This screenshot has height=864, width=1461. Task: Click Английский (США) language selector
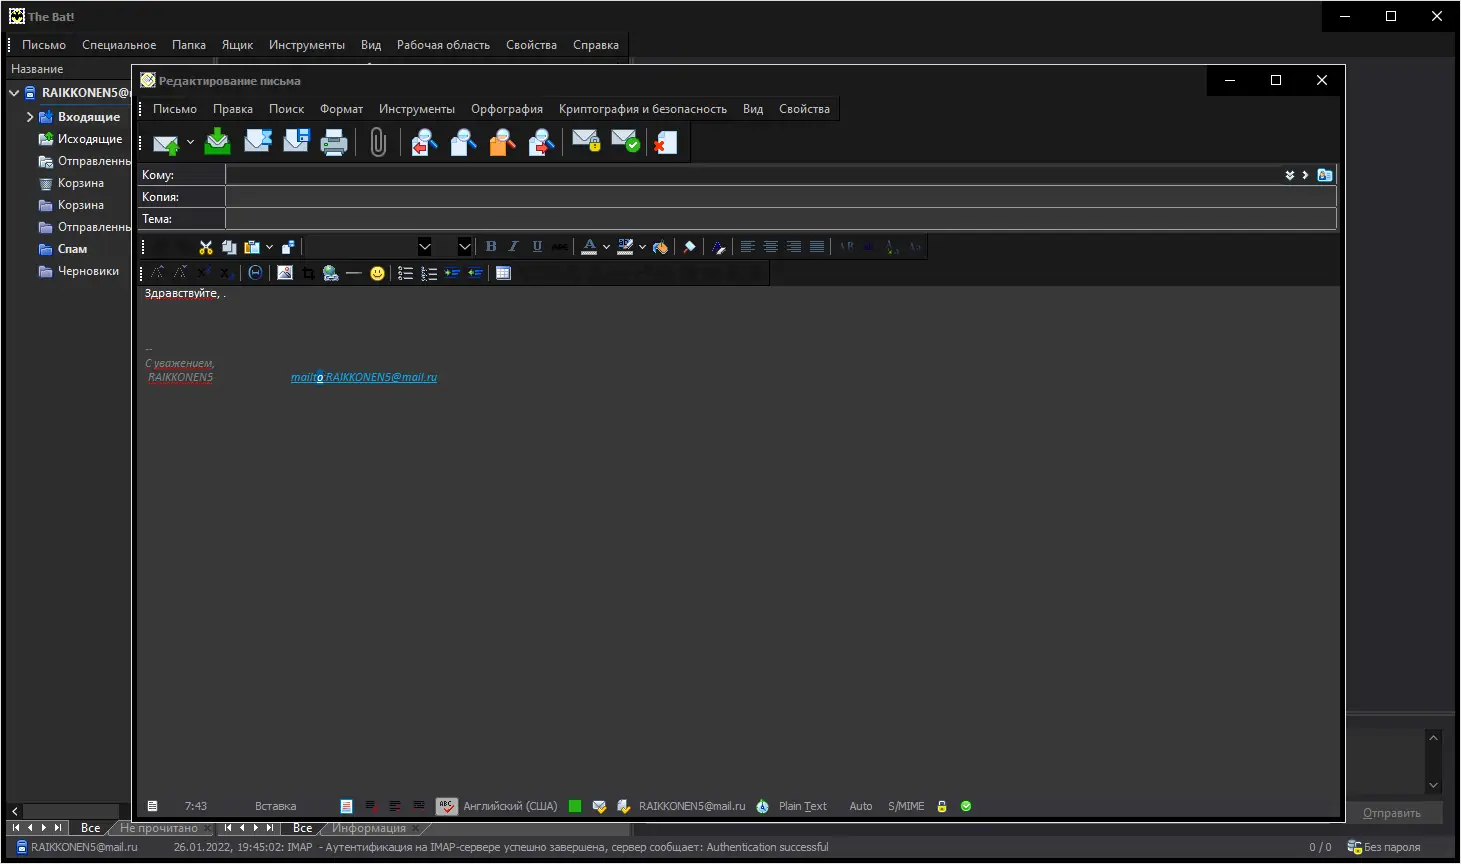(510, 806)
